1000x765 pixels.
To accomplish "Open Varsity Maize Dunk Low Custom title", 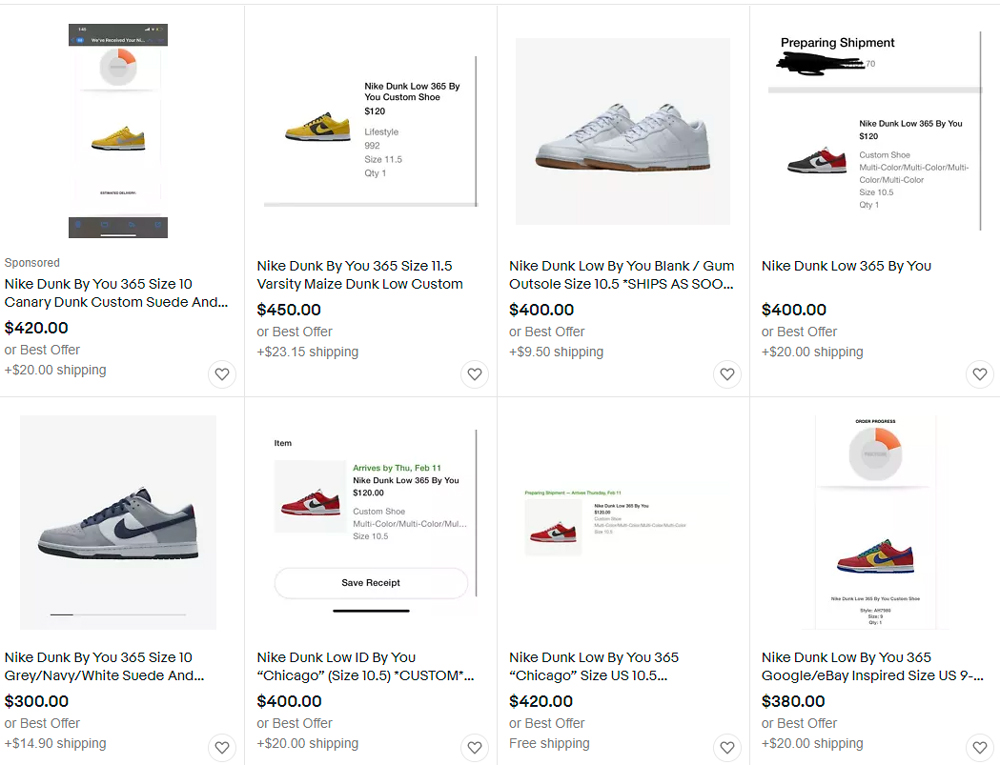I will coord(360,275).
